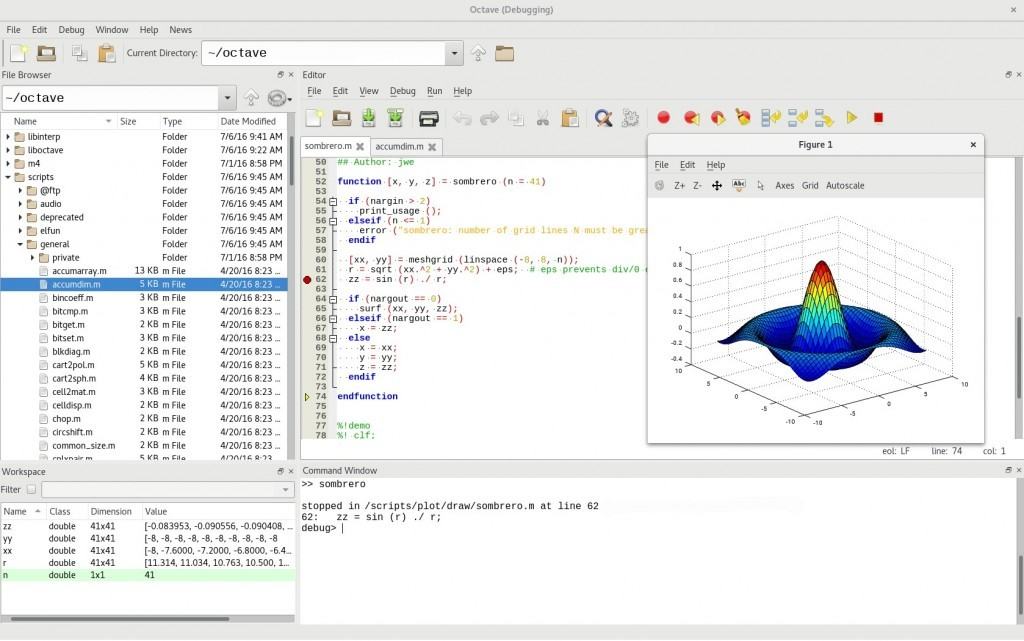Go up one directory with the up arrow button
1024x641 pixels.
coord(477,52)
